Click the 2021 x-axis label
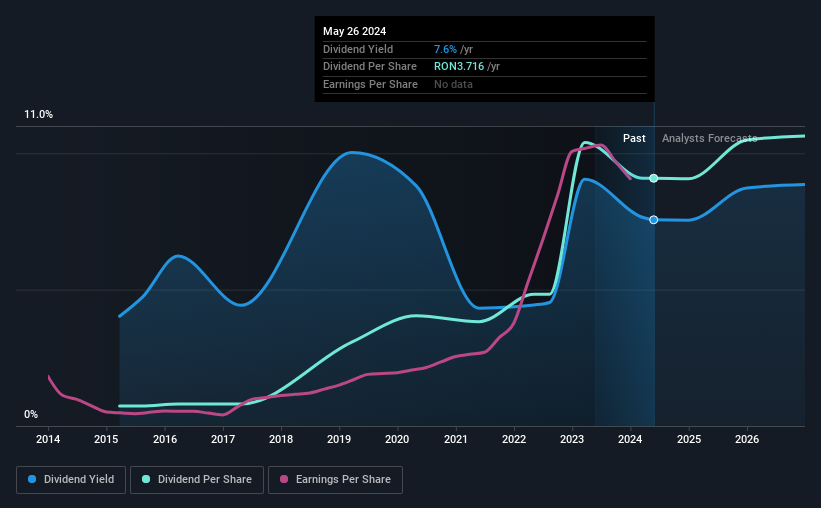The height and width of the screenshot is (508, 821). click(456, 439)
